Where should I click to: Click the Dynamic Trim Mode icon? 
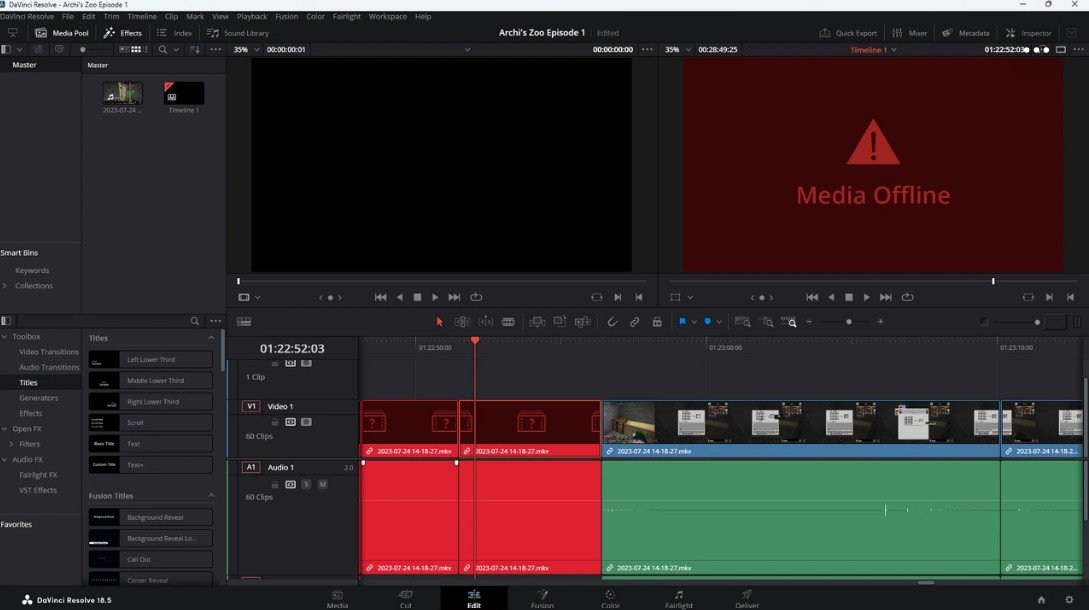point(485,322)
